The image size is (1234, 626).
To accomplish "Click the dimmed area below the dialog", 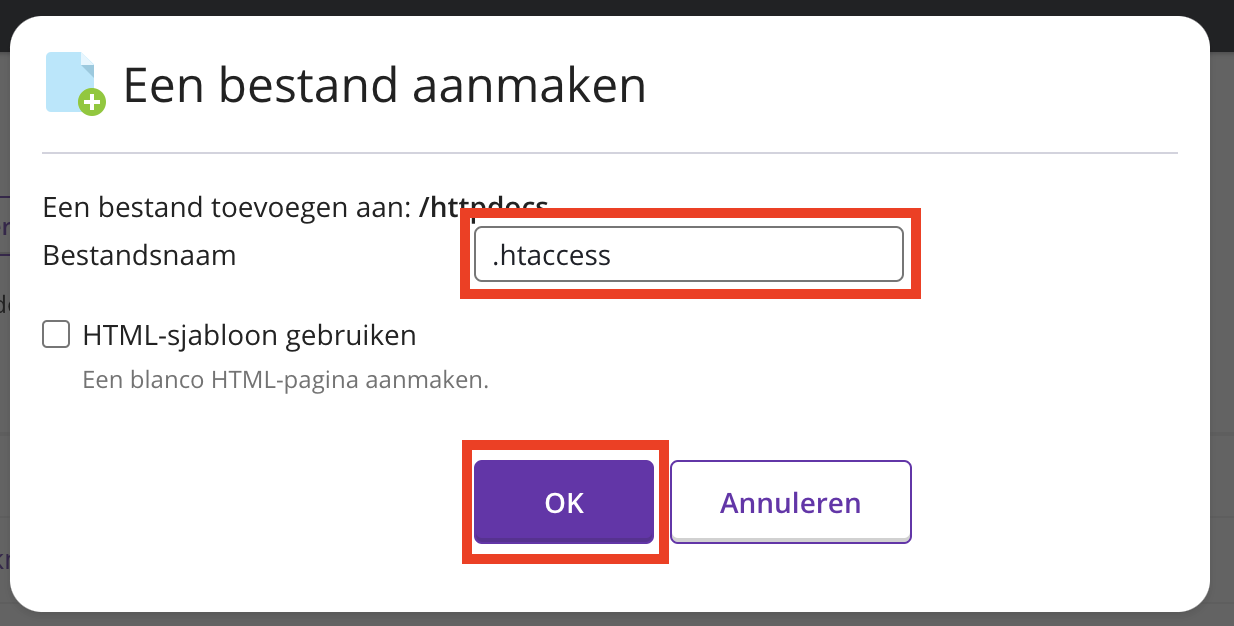I will pyautogui.click(x=617, y=620).
